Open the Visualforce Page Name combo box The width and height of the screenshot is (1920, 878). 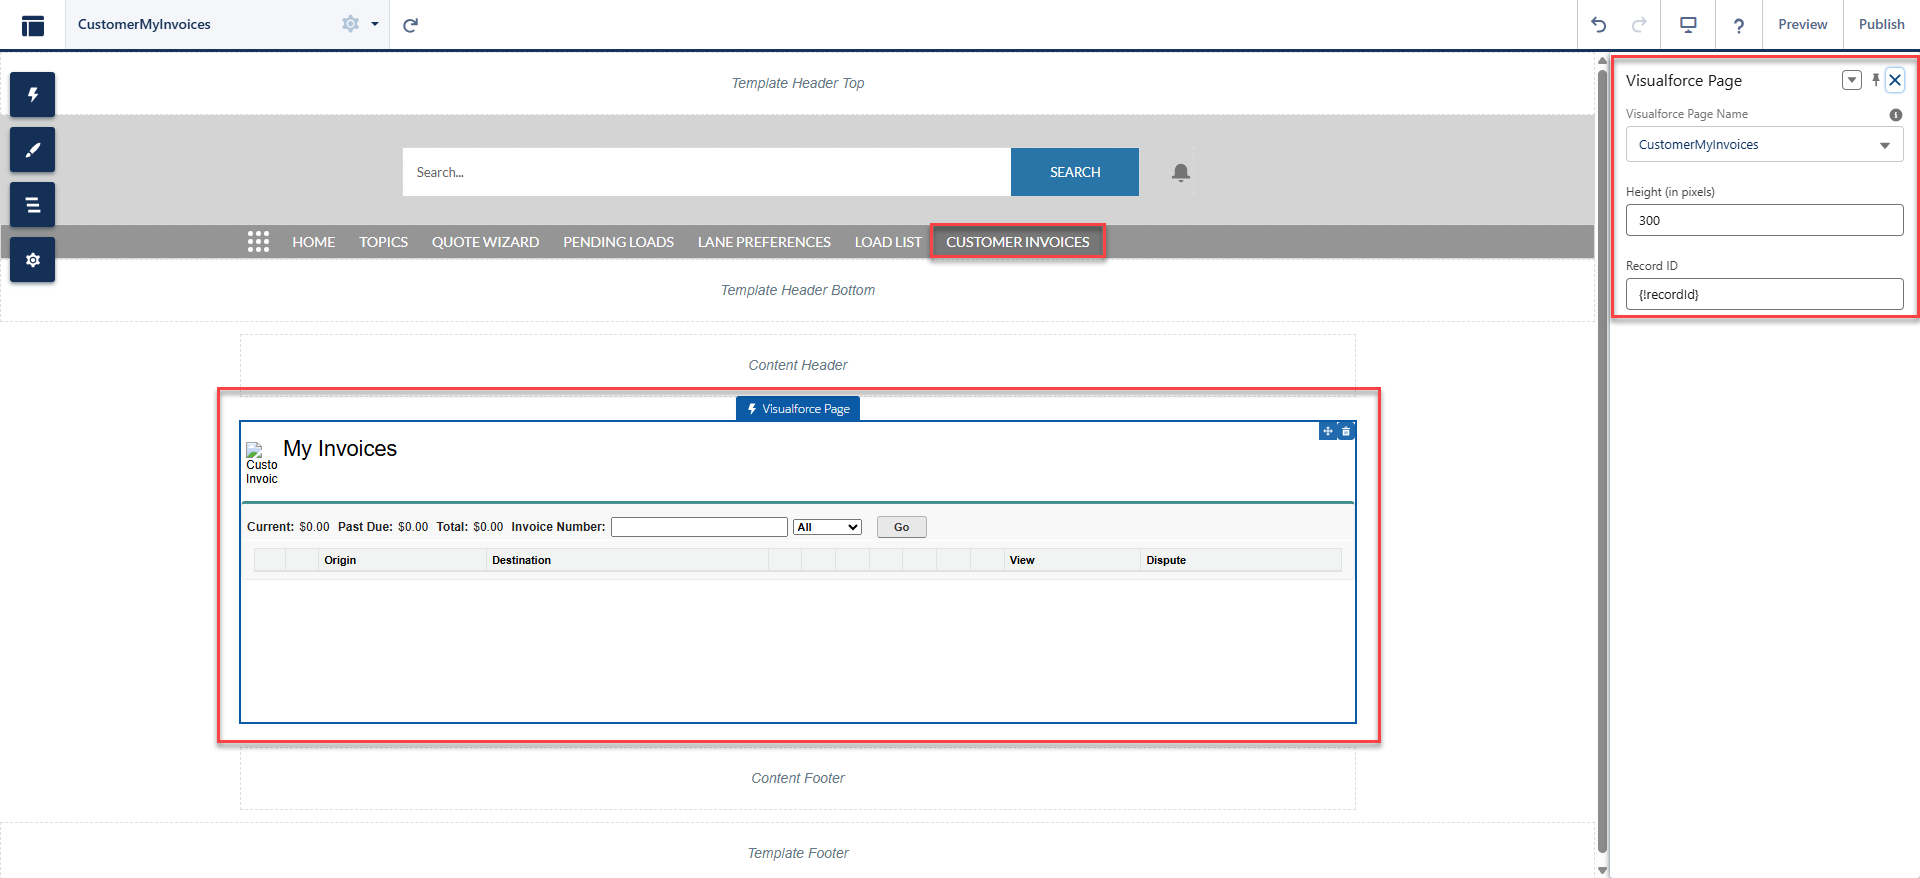(x=1764, y=144)
